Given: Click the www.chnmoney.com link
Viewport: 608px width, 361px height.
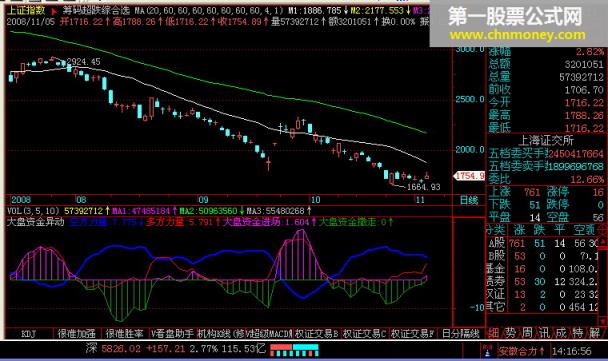Looking at the screenshot, I should pos(517,35).
